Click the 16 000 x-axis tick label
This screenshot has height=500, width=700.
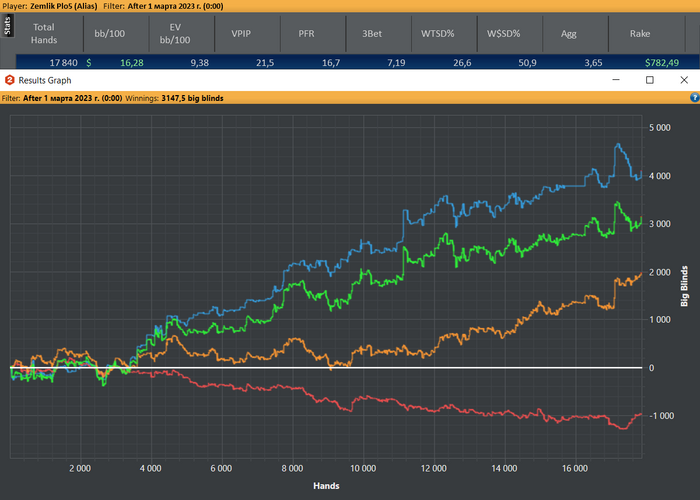click(x=575, y=468)
